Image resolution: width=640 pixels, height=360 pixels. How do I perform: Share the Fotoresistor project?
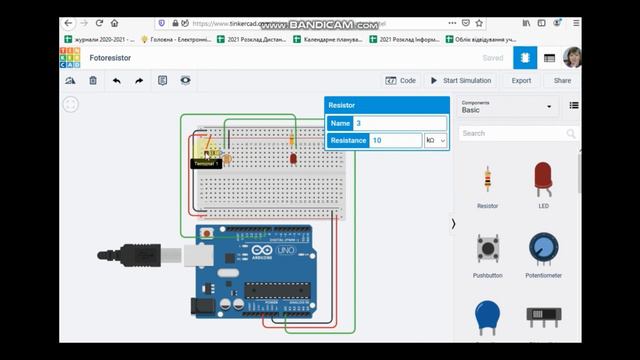(x=562, y=80)
